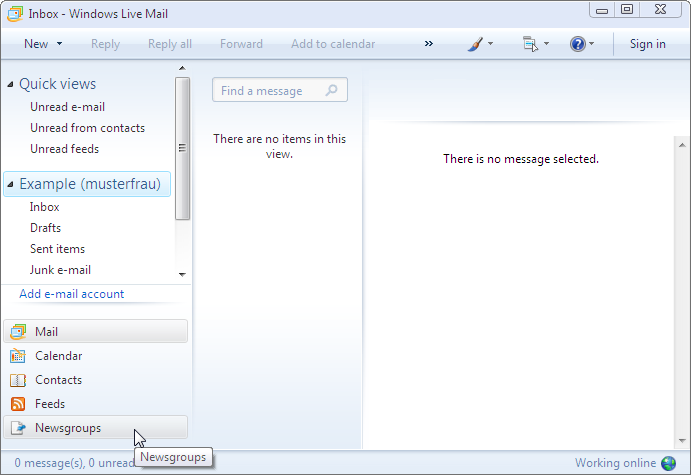Open the Feeds RSS icon

[18, 404]
